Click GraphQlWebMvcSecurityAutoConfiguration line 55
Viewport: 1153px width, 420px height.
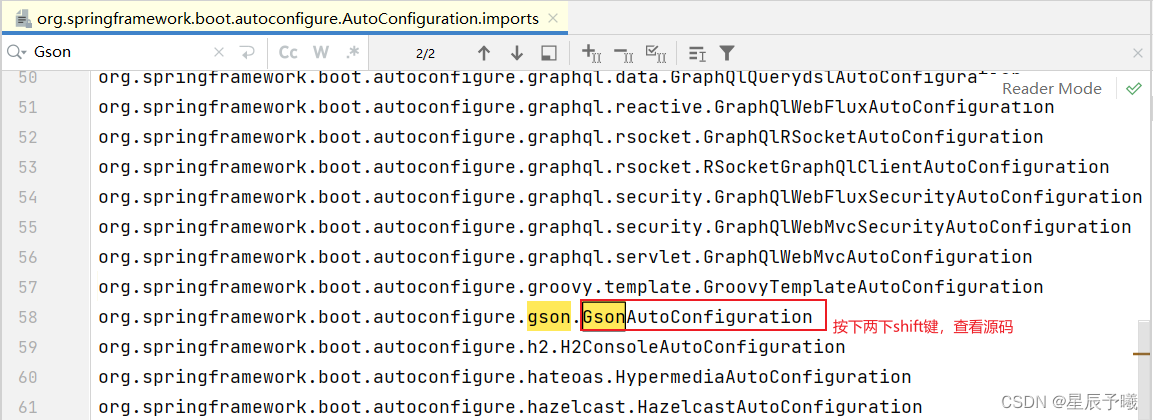[923, 227]
